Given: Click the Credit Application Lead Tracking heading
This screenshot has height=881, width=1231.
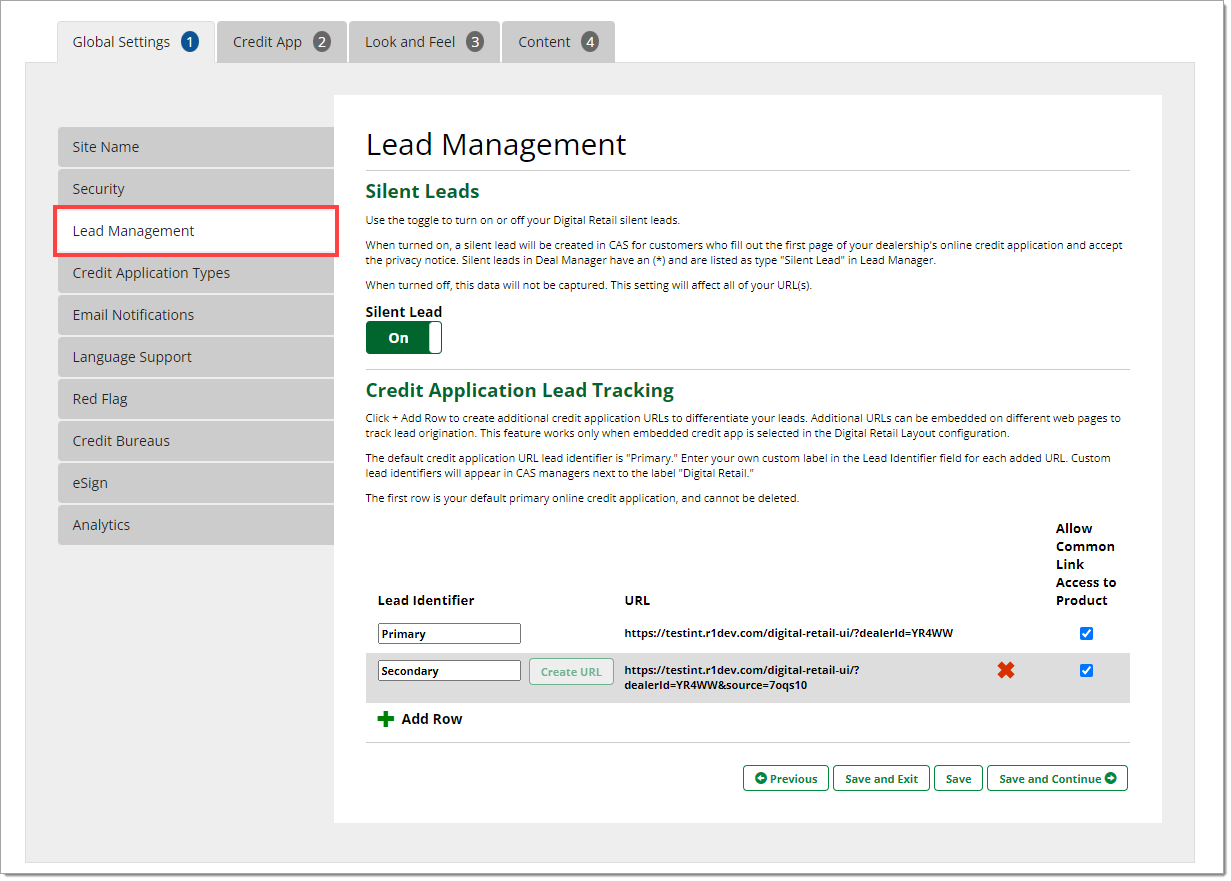Looking at the screenshot, I should [x=520, y=390].
